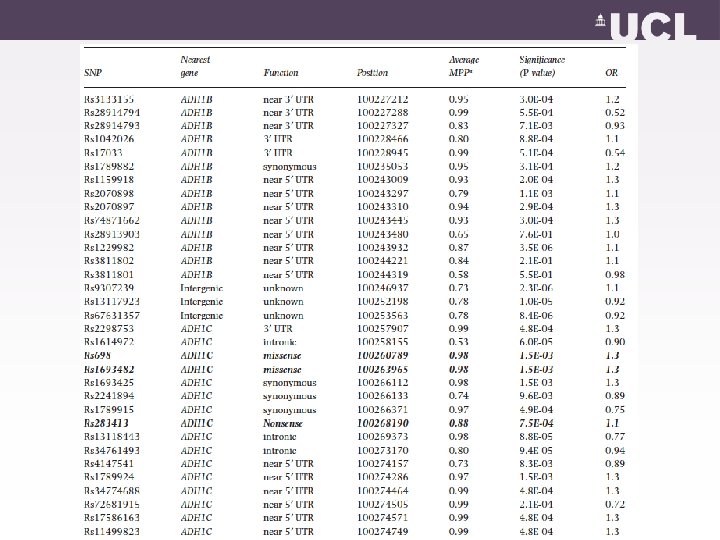The image size is (720, 540).
Task: Click bold position value 100260789
Action: click(382, 355)
